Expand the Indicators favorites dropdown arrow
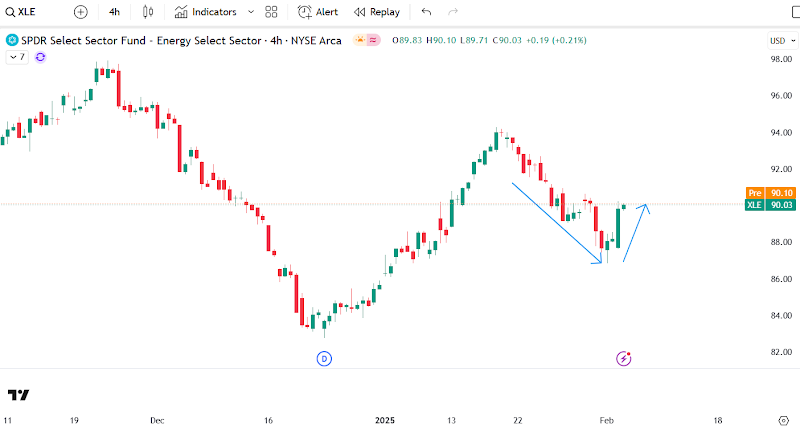The width and height of the screenshot is (800, 428). pos(251,12)
